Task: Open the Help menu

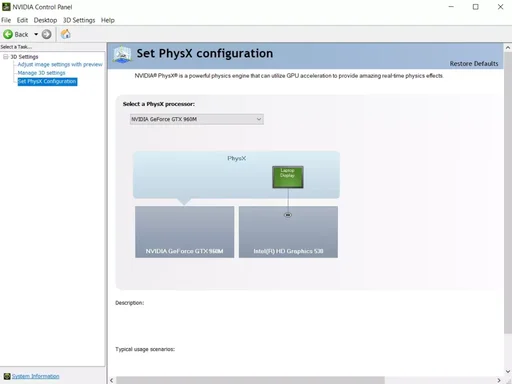Action: 108,20
